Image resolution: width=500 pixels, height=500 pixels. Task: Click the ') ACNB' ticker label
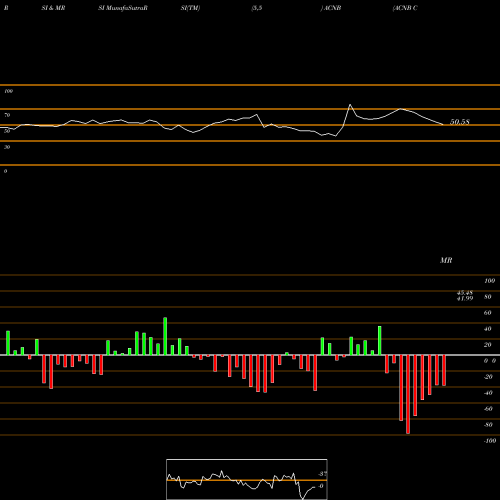(x=331, y=8)
